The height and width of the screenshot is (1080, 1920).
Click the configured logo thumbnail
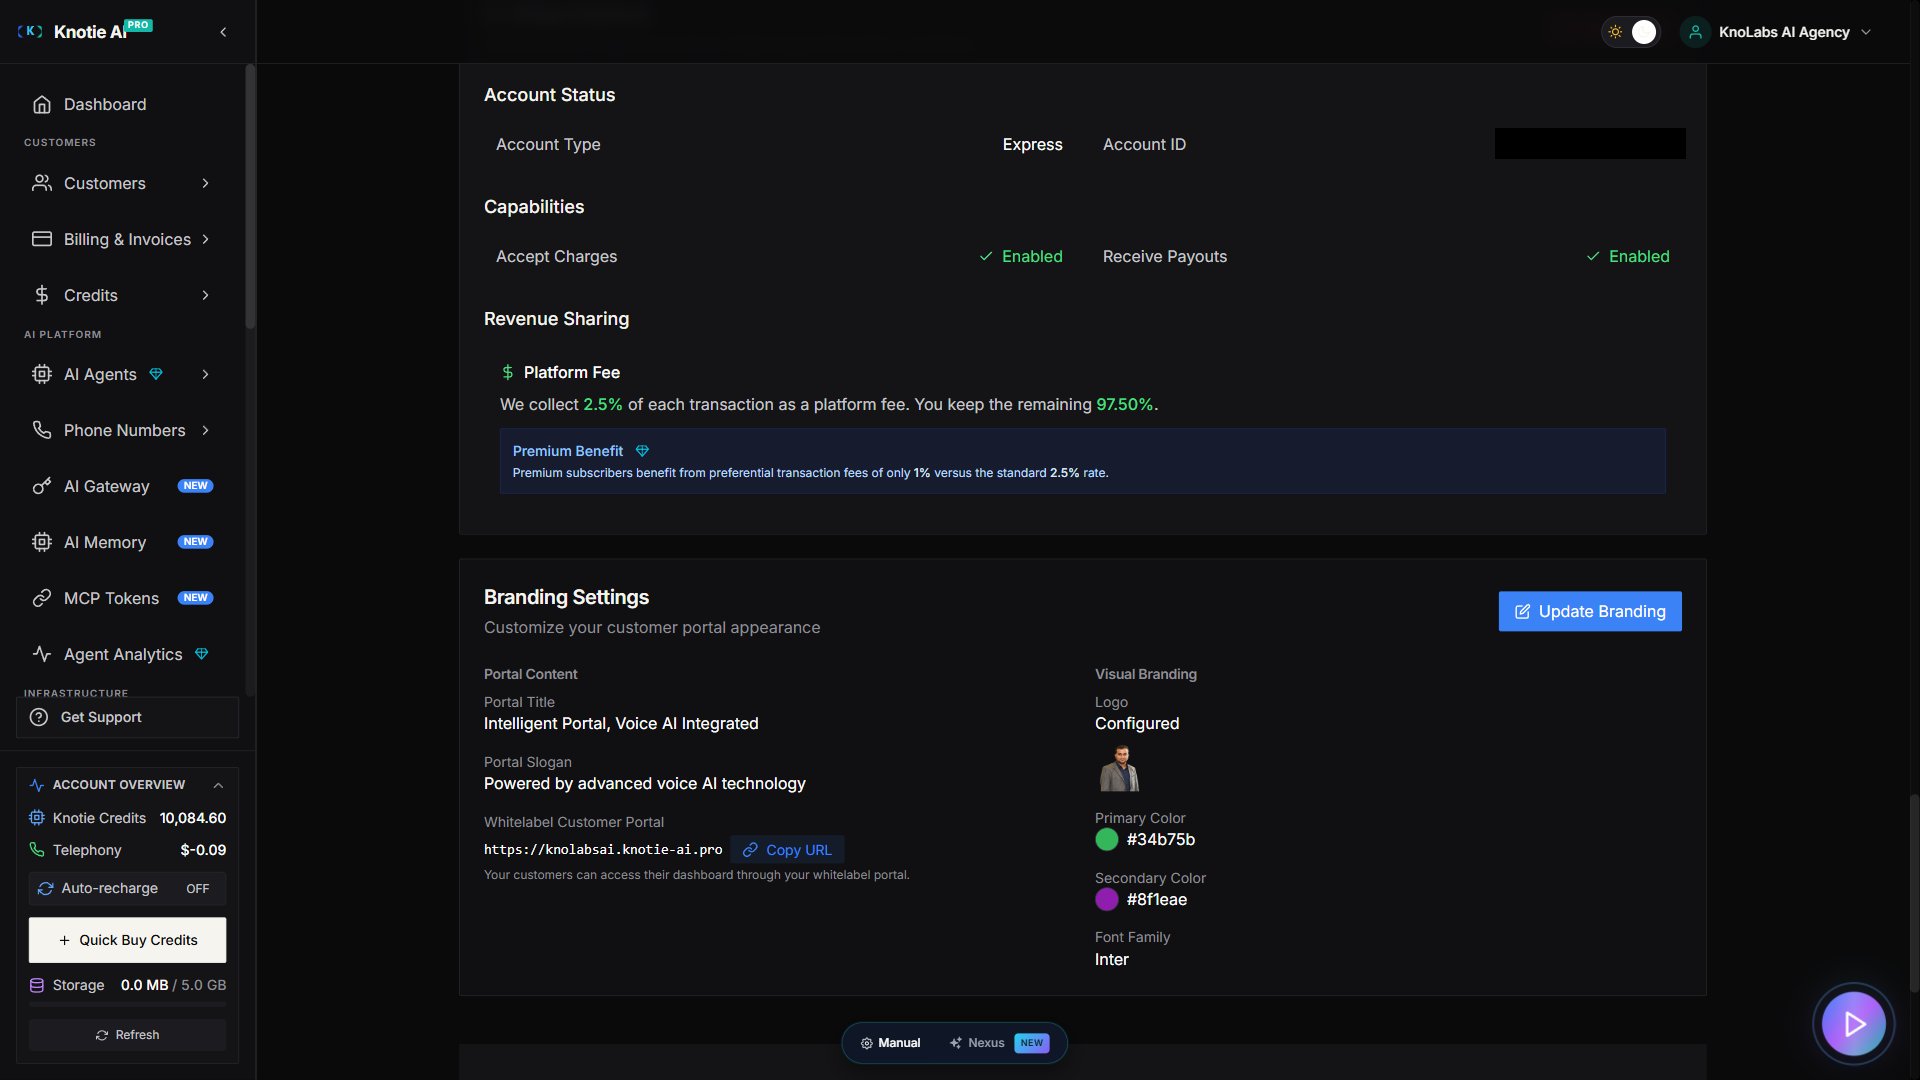coord(1119,768)
